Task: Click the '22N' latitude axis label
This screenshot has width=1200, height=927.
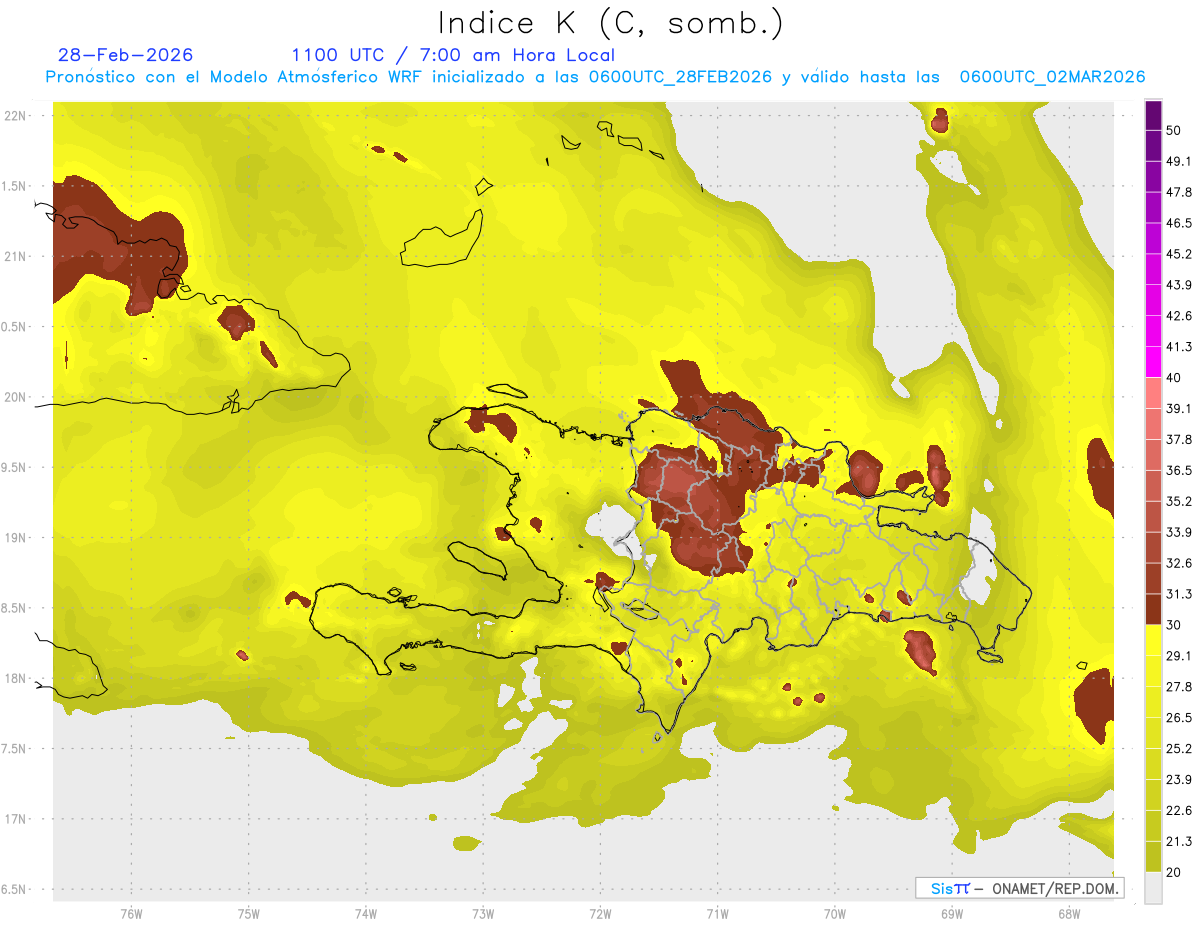Action: pos(15,116)
